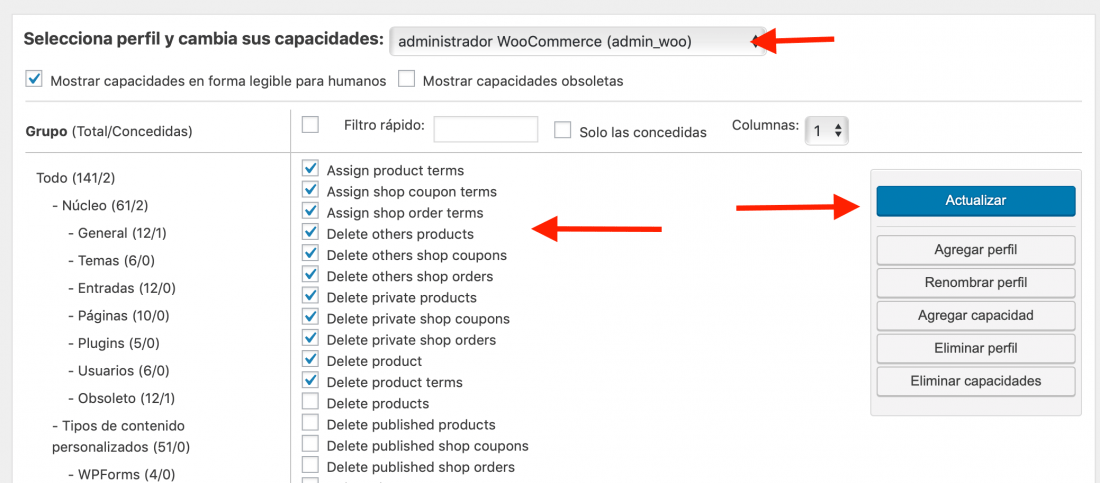Check Solo las concedidas option

(563, 130)
